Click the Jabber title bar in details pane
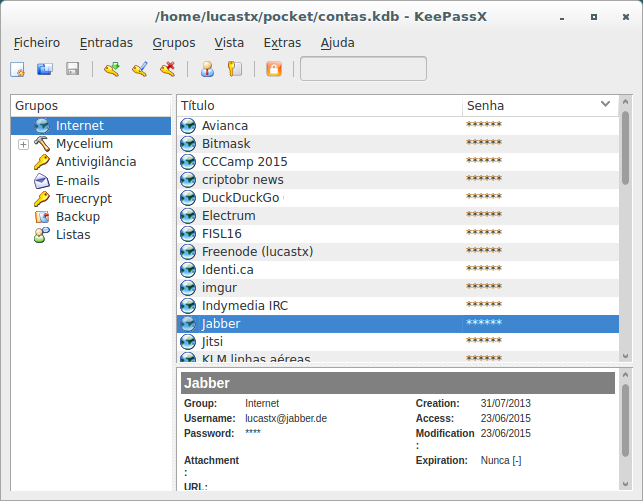The width and height of the screenshot is (643, 501). tap(398, 383)
